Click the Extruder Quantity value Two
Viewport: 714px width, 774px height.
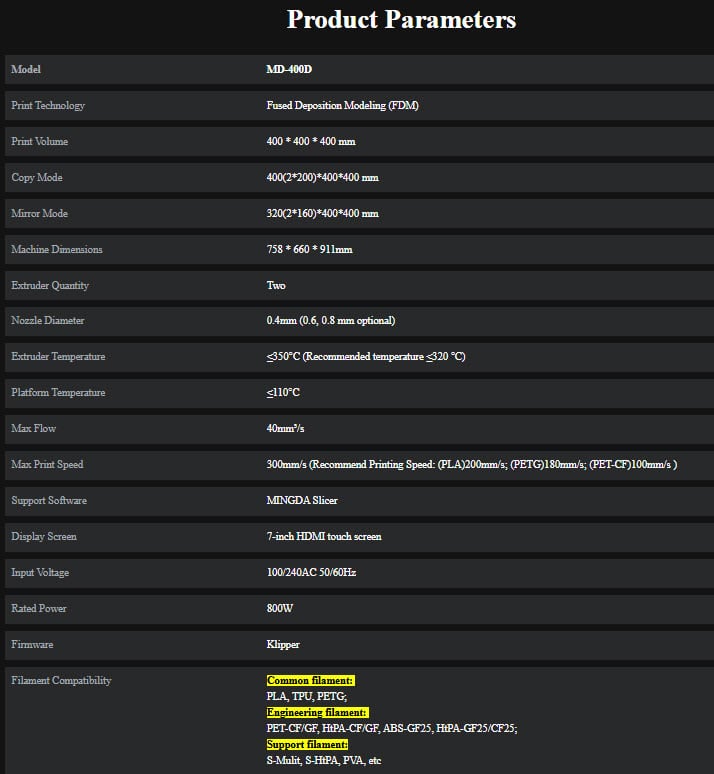click(276, 286)
